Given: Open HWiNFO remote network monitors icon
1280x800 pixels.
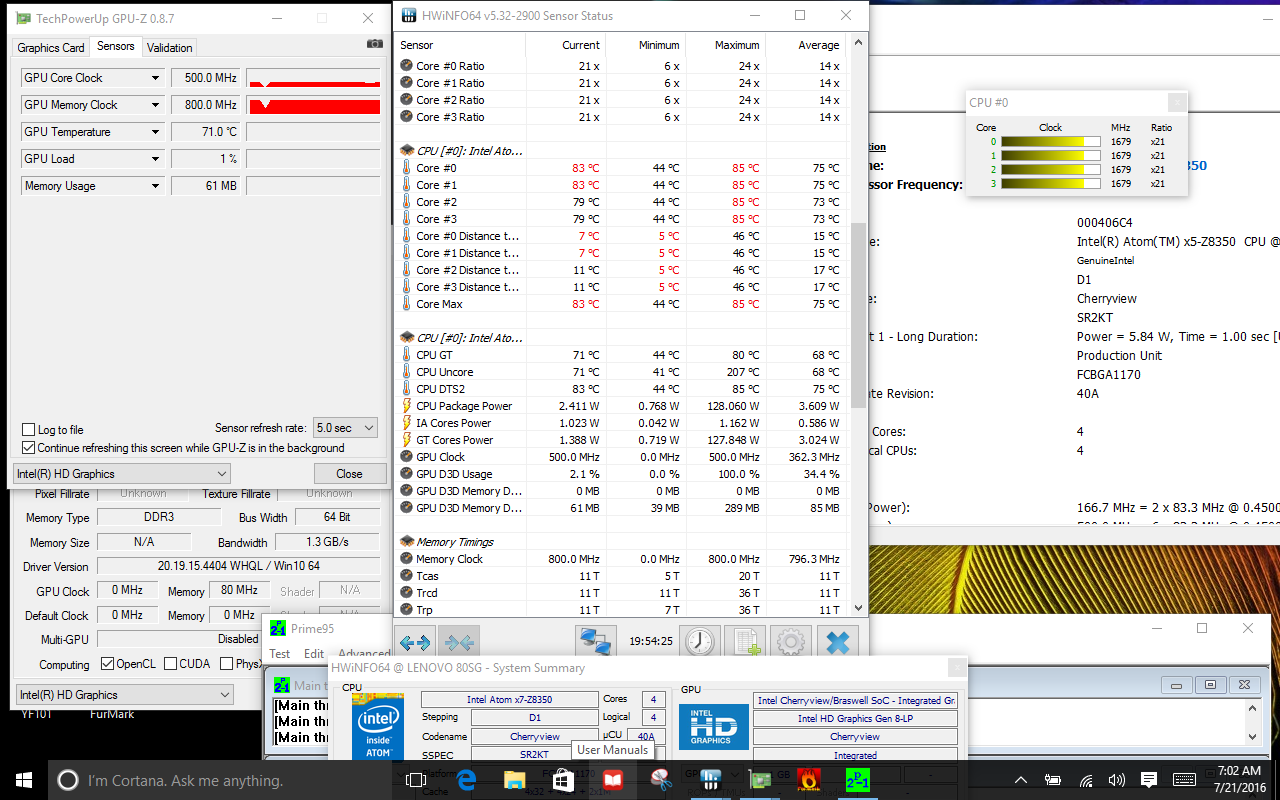Looking at the screenshot, I should [x=595, y=643].
